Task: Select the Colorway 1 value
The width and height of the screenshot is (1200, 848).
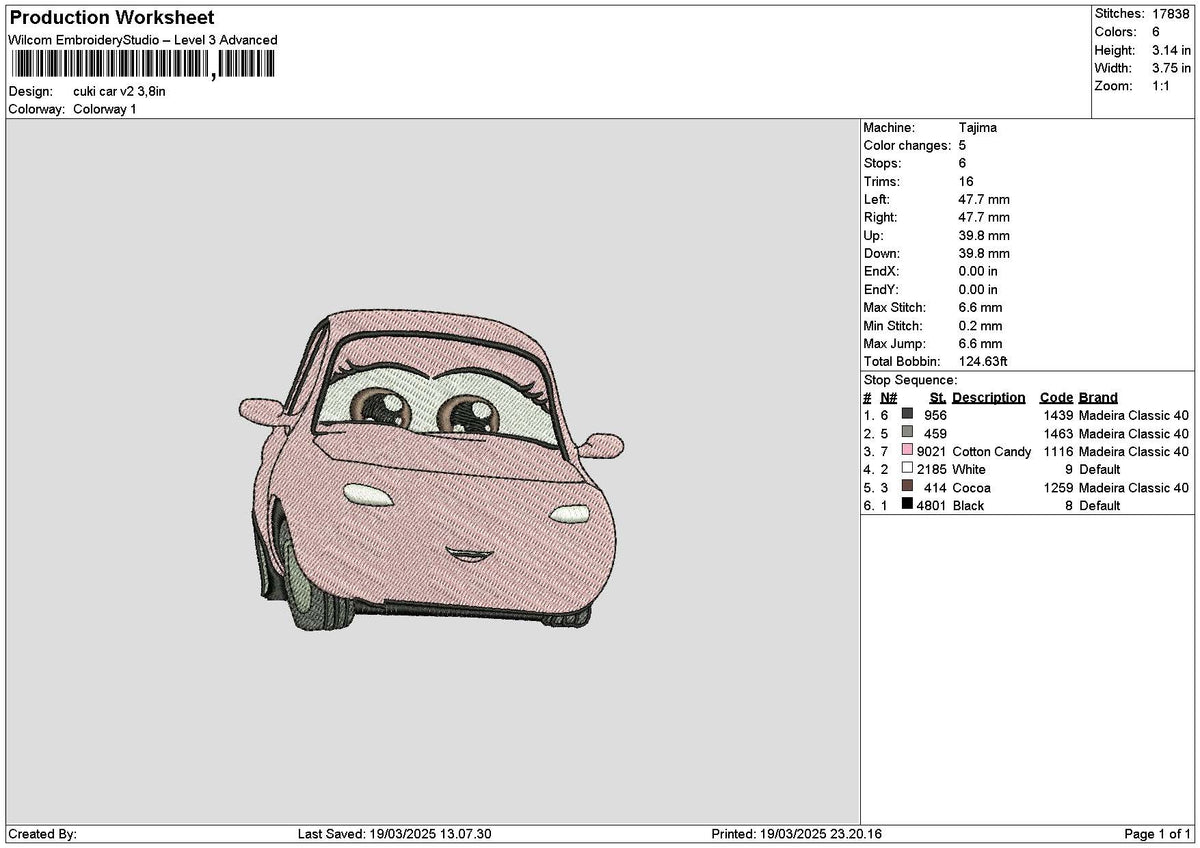Action: click(105, 109)
